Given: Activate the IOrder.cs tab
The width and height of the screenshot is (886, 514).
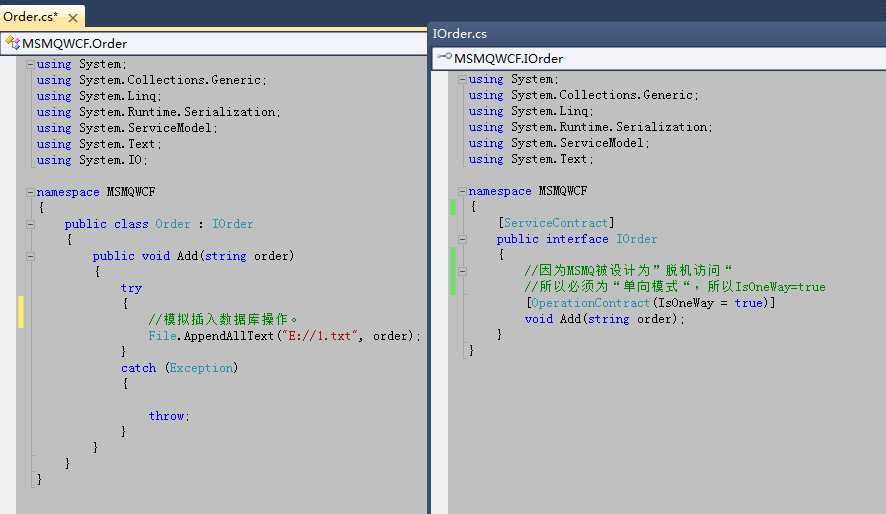Looking at the screenshot, I should tap(460, 33).
